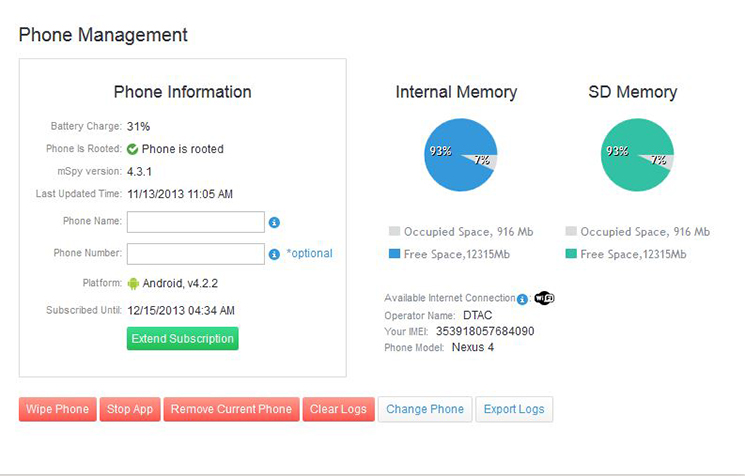Click the SD Memory green pie chart
The height and width of the screenshot is (476, 745).
[x=637, y=155]
